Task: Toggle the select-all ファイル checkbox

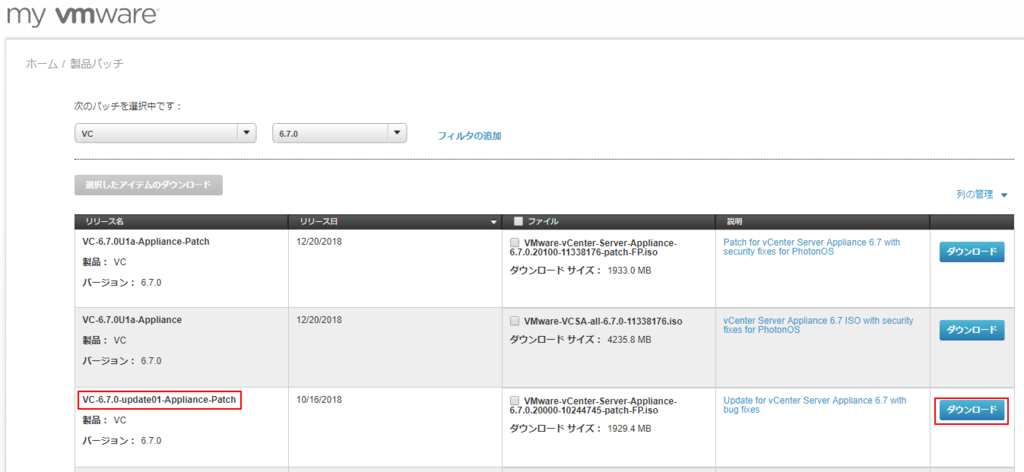Action: (519, 221)
